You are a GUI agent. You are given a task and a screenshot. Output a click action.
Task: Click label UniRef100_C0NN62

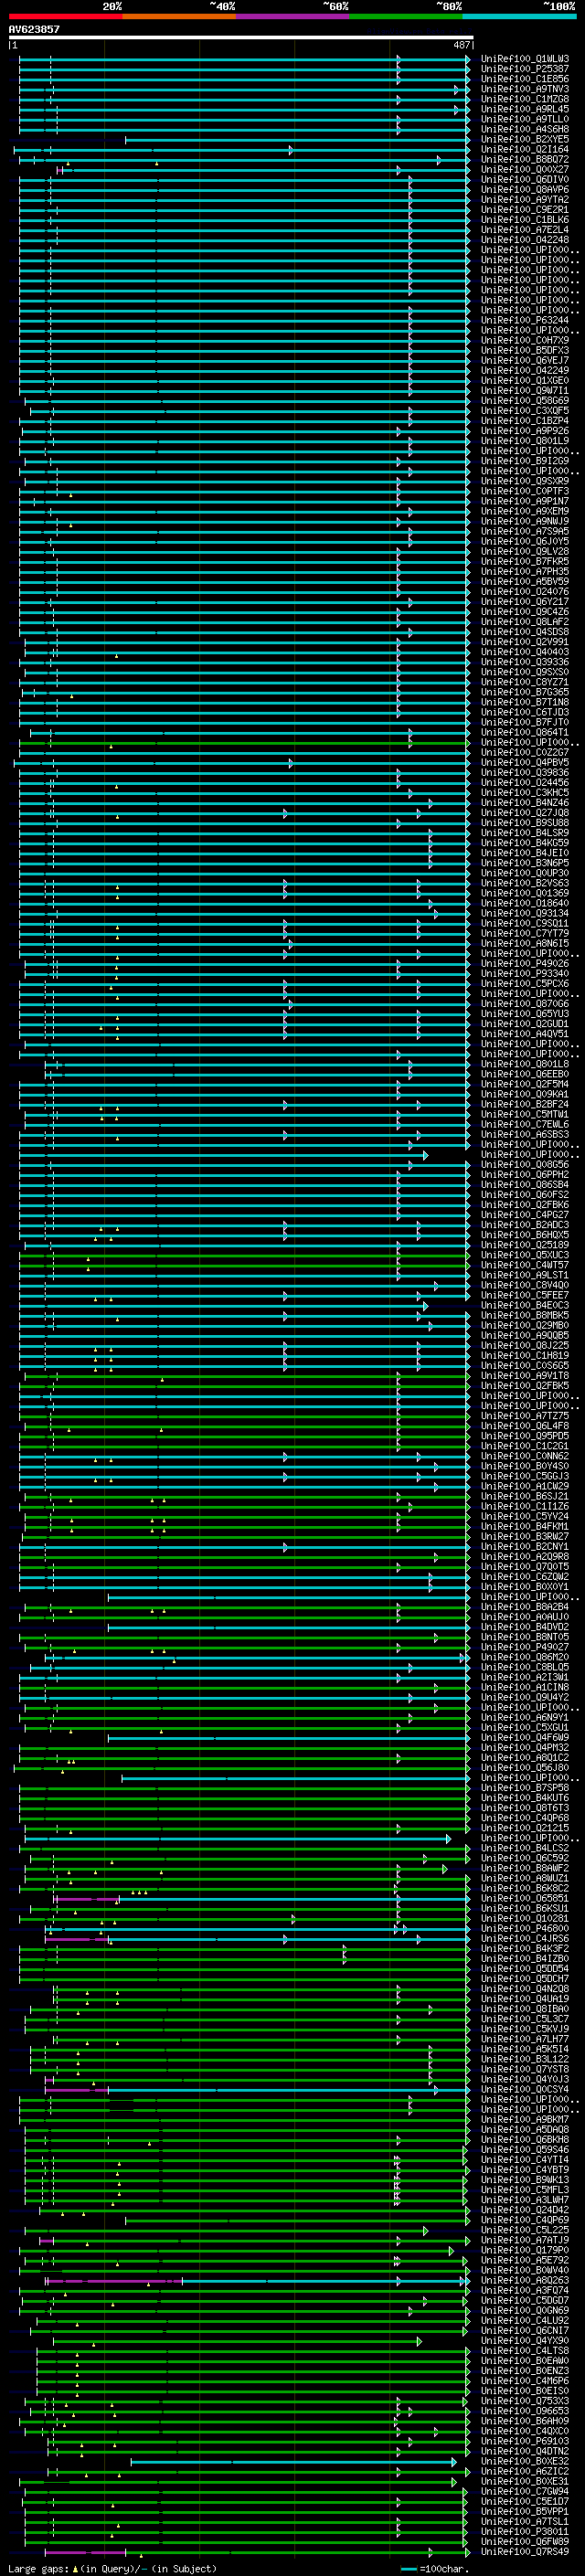pos(525,1455)
